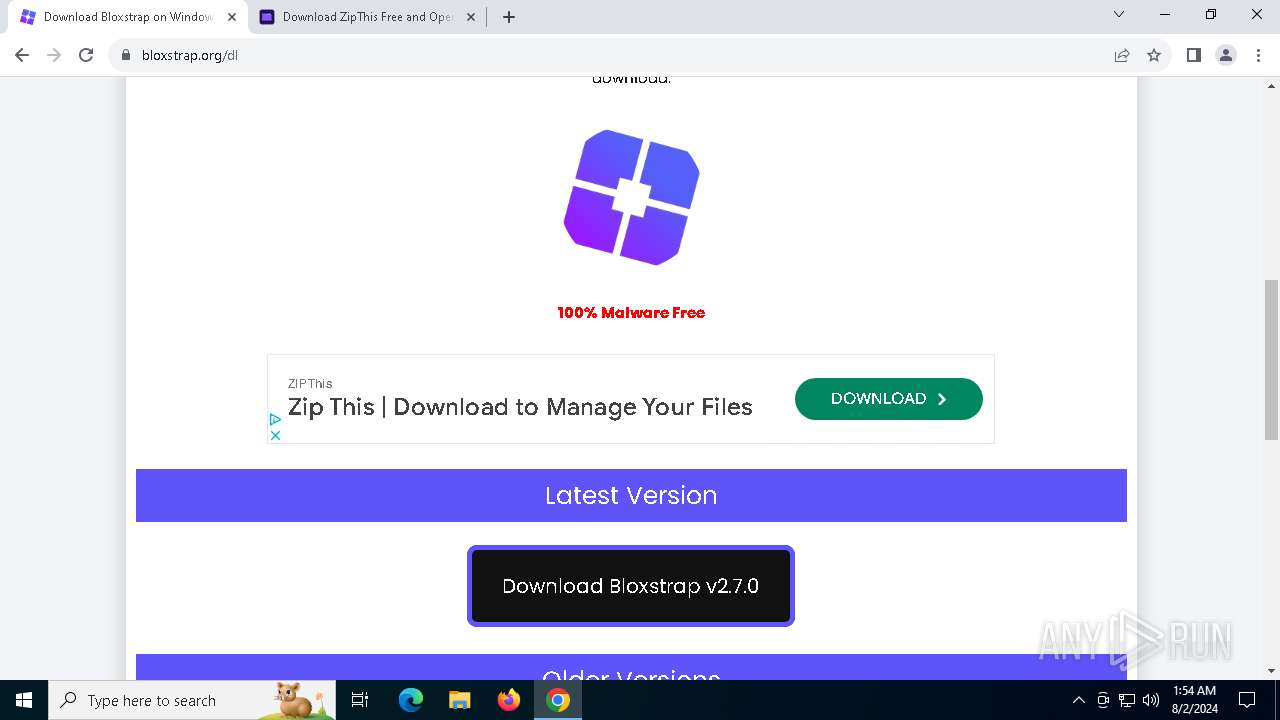Click the Bloxstrap logo image
Image resolution: width=1280 pixels, height=720 pixels.
(631, 197)
